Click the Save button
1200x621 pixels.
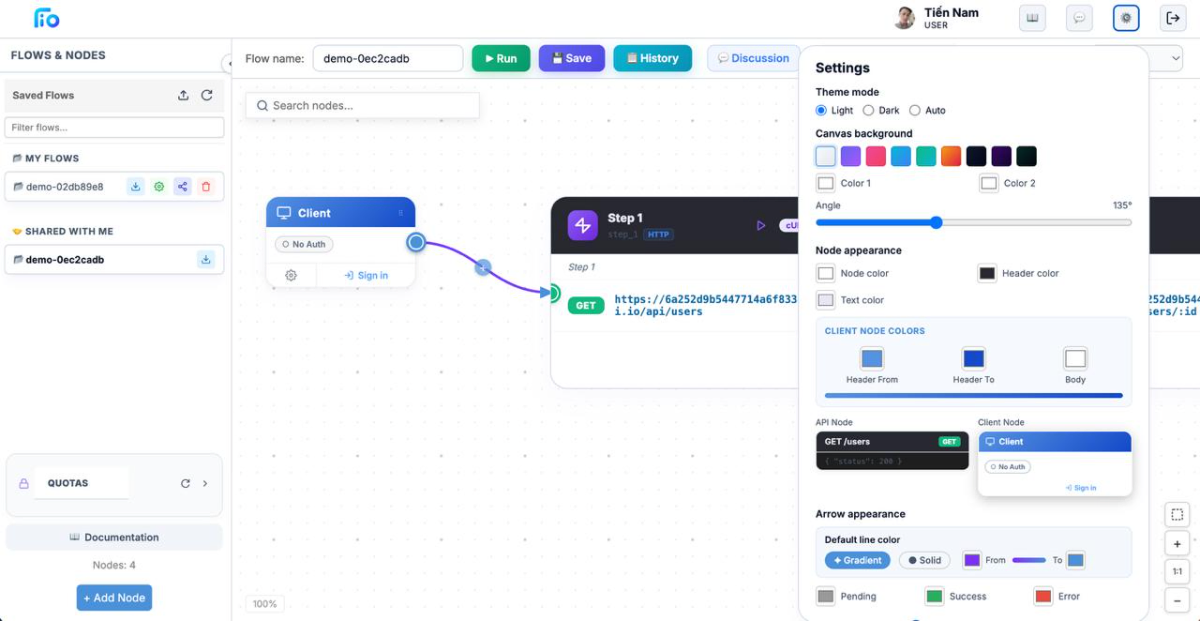[x=572, y=58]
